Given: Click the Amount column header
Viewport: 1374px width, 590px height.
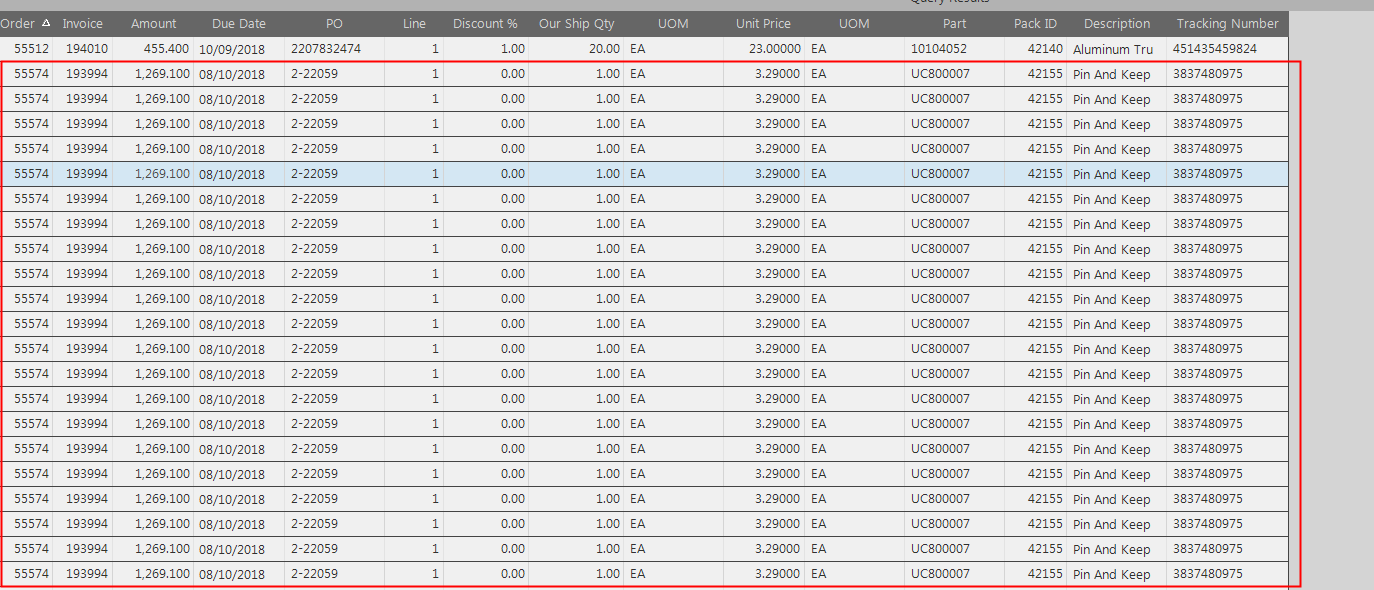Looking at the screenshot, I should 153,24.
